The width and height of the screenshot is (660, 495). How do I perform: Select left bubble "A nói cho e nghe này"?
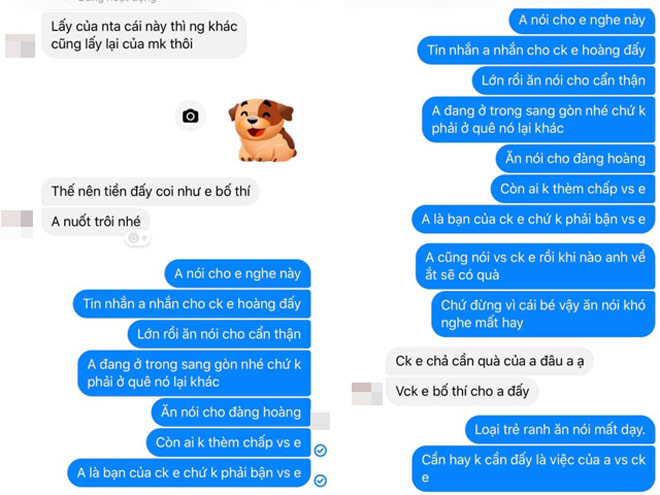(237, 274)
